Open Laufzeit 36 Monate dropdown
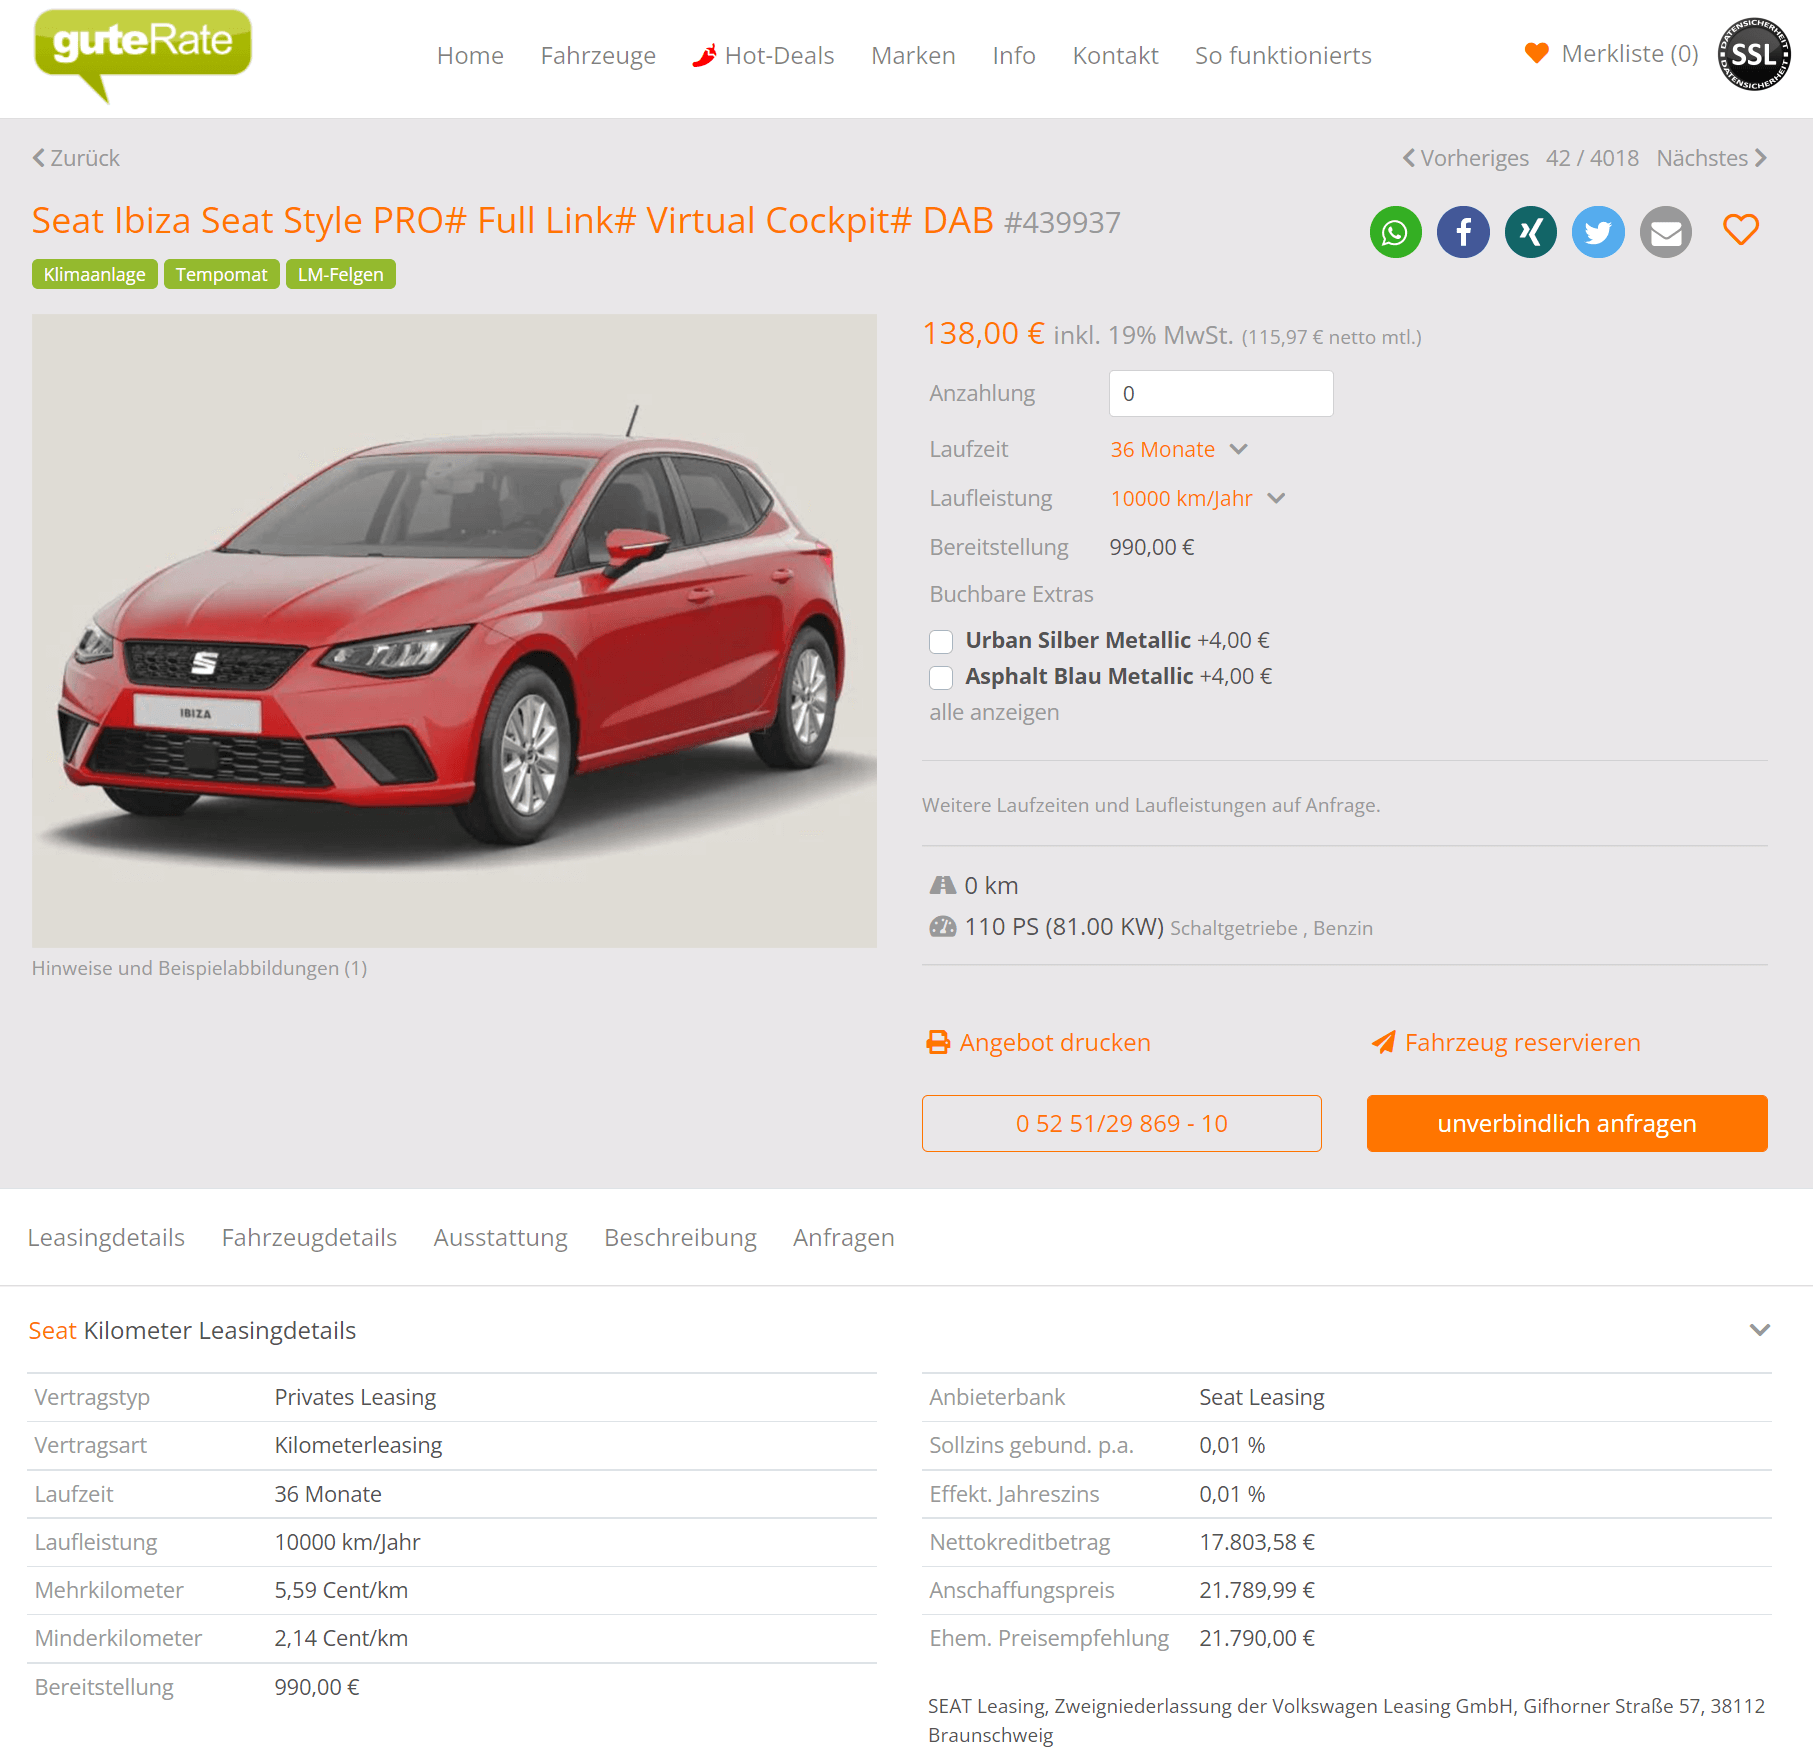The image size is (1813, 1762). click(x=1179, y=449)
